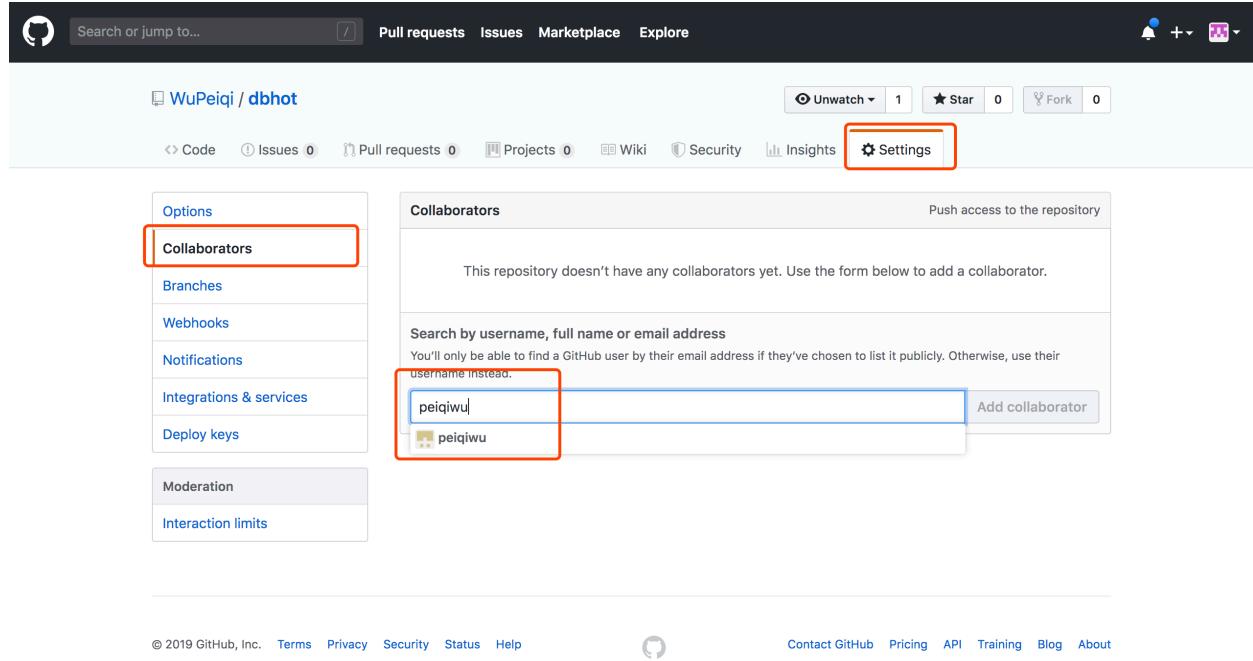Open the footer About link
The height and width of the screenshot is (661, 1253).
point(1094,643)
